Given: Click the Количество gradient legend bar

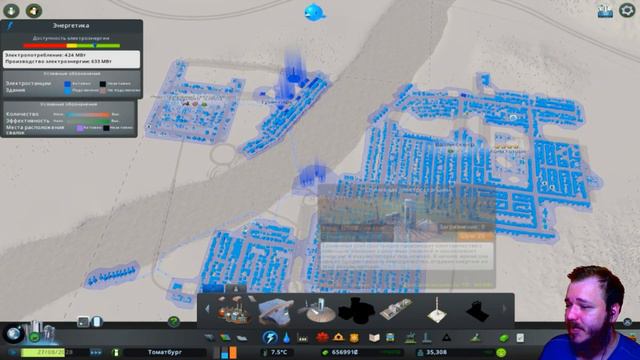Looking at the screenshot, I should click(88, 115).
